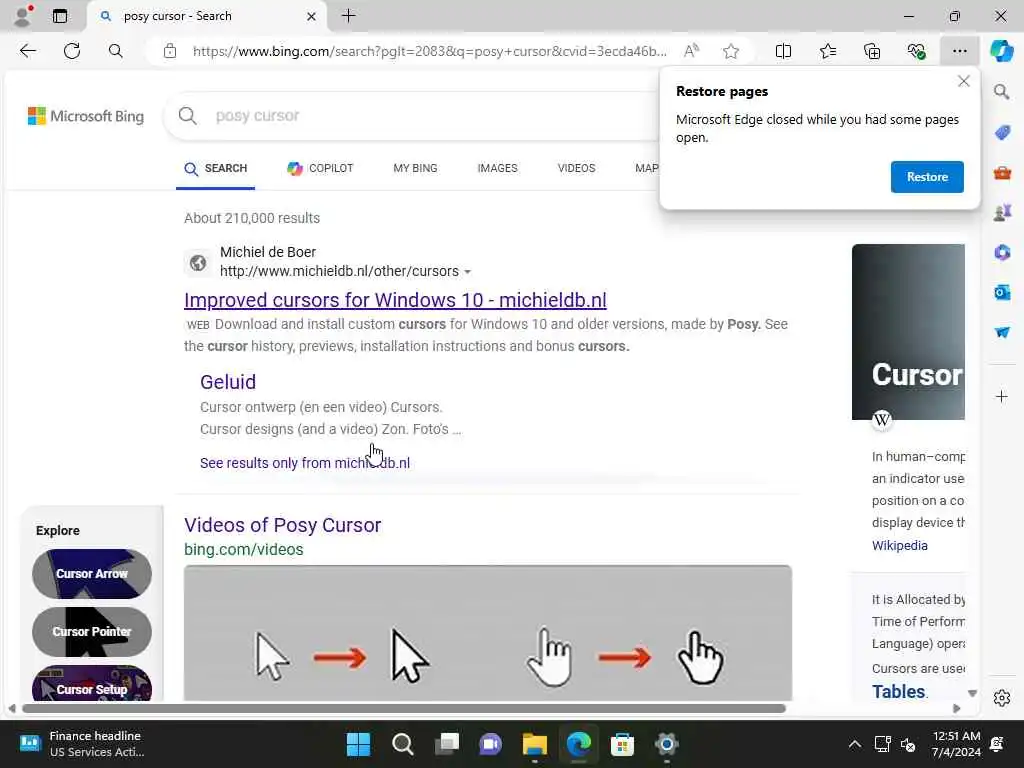Screen dimensions: 1024x768
Task: Open the Wikipedia source link
Action: (x=899, y=545)
